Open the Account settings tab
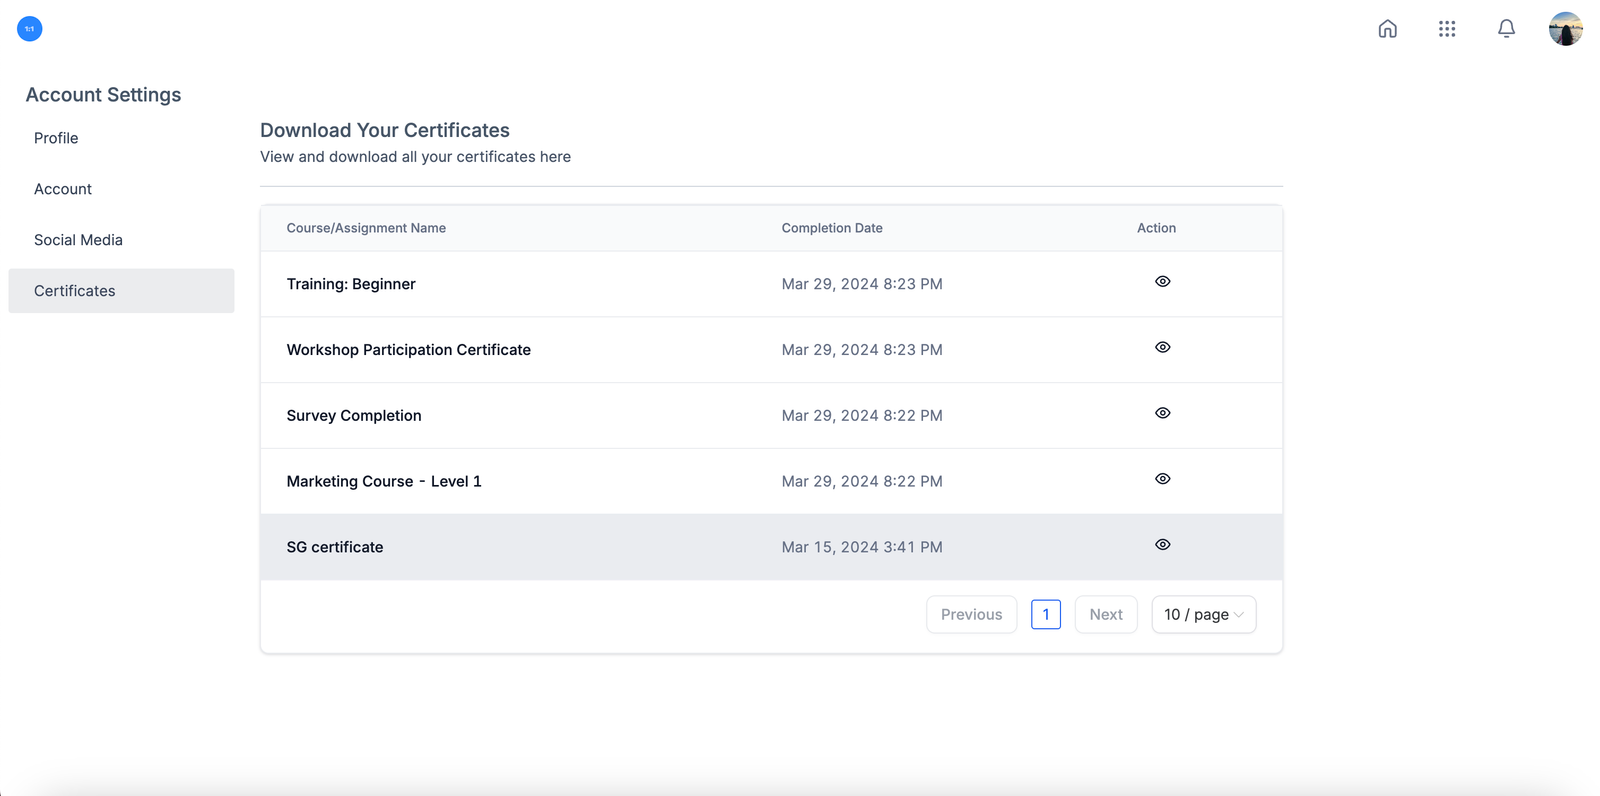Viewport: 1600px width, 796px height. coord(63,189)
